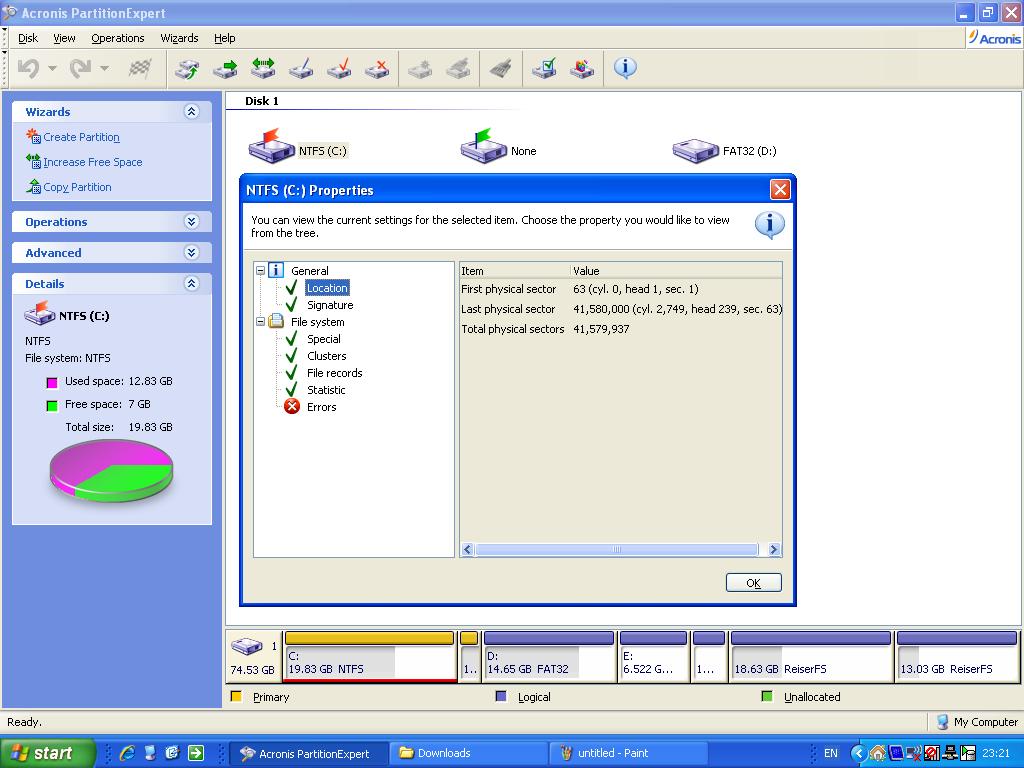Show hidden tray icons with the arrow
This screenshot has height=768, width=1024.
click(x=858, y=753)
